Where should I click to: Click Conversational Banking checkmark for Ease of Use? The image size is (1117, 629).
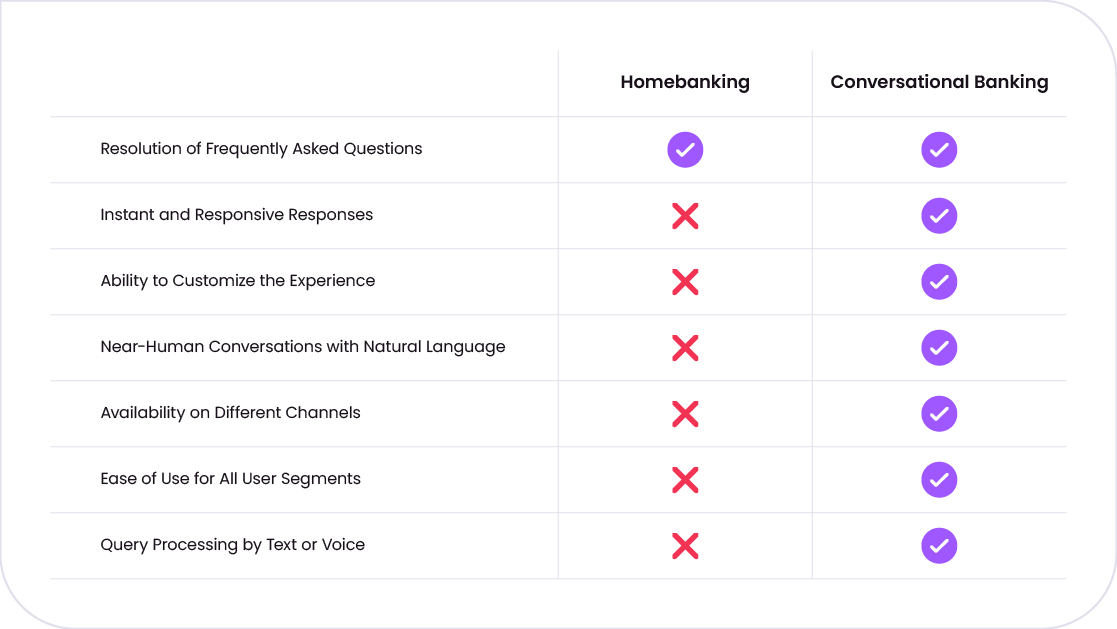tap(939, 480)
